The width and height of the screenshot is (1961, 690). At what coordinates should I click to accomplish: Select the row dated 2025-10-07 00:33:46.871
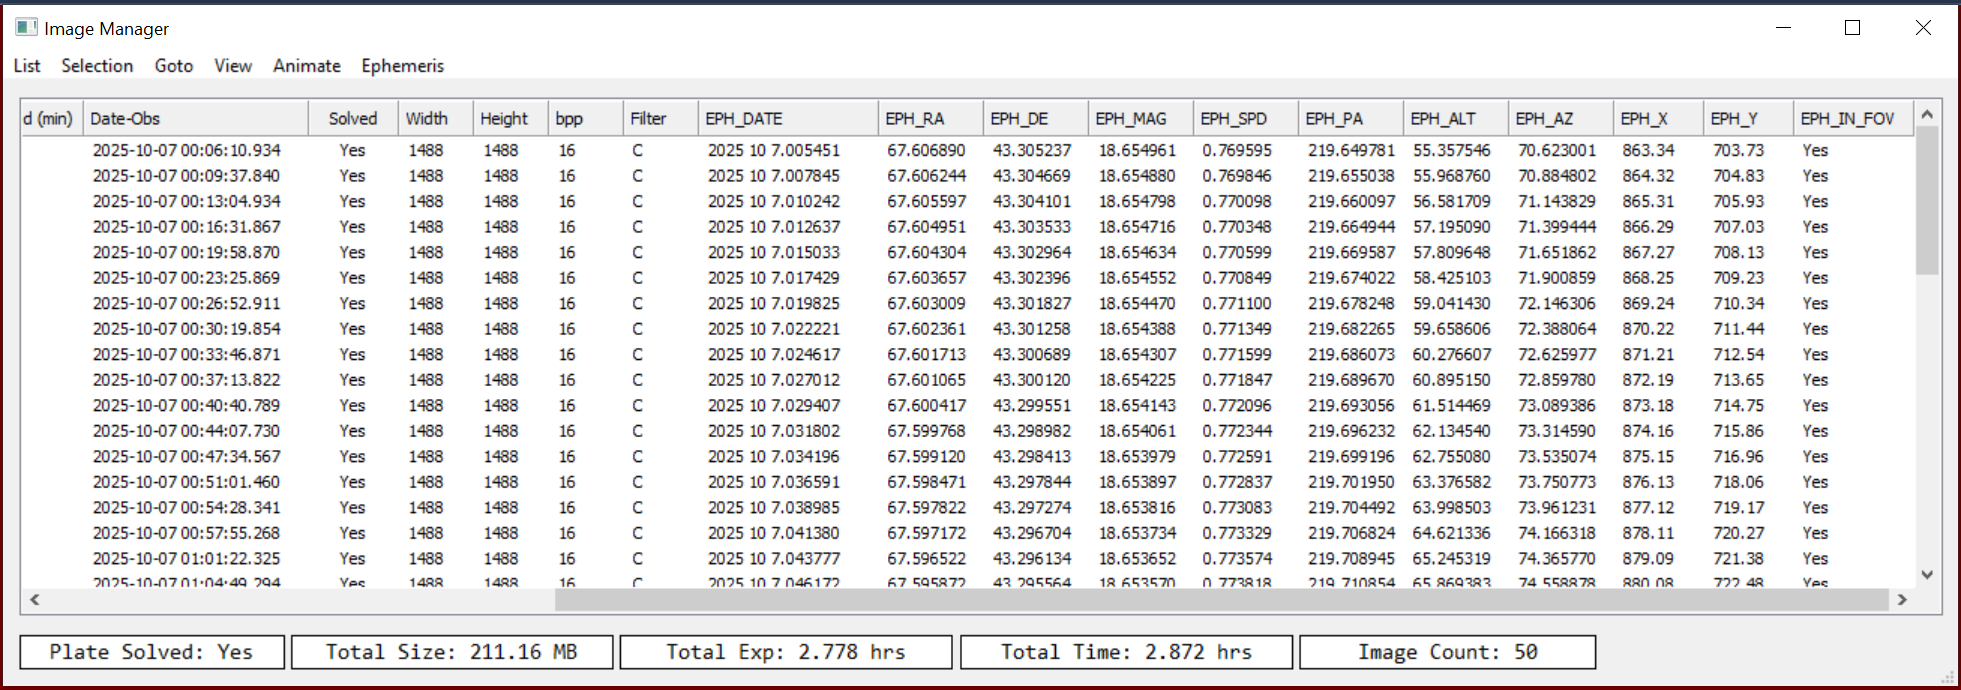187,355
